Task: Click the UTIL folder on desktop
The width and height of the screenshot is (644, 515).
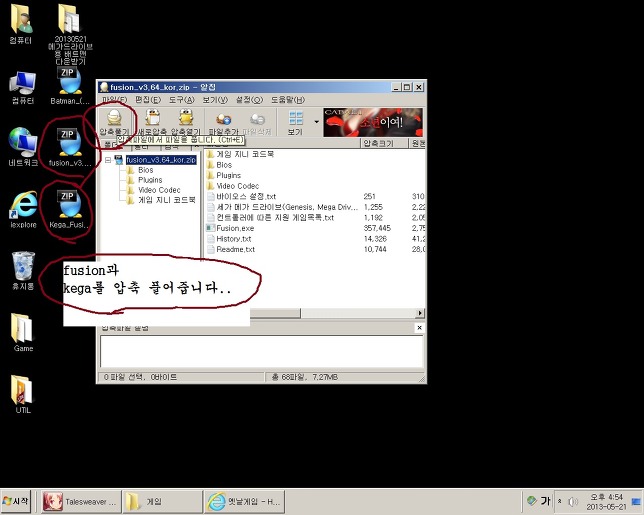Action: 23,395
